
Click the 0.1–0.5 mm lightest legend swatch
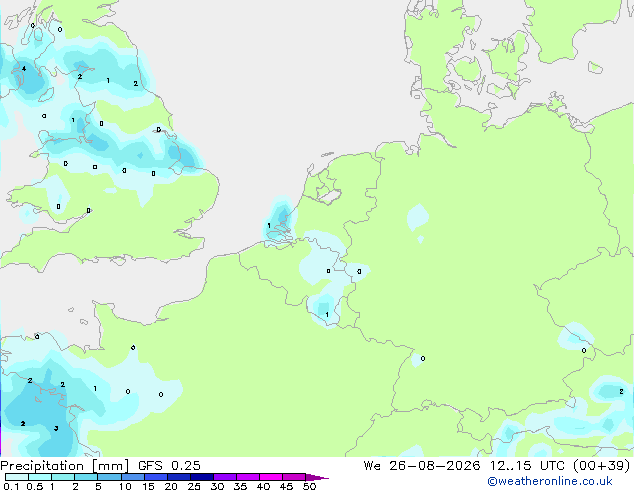[17, 477]
